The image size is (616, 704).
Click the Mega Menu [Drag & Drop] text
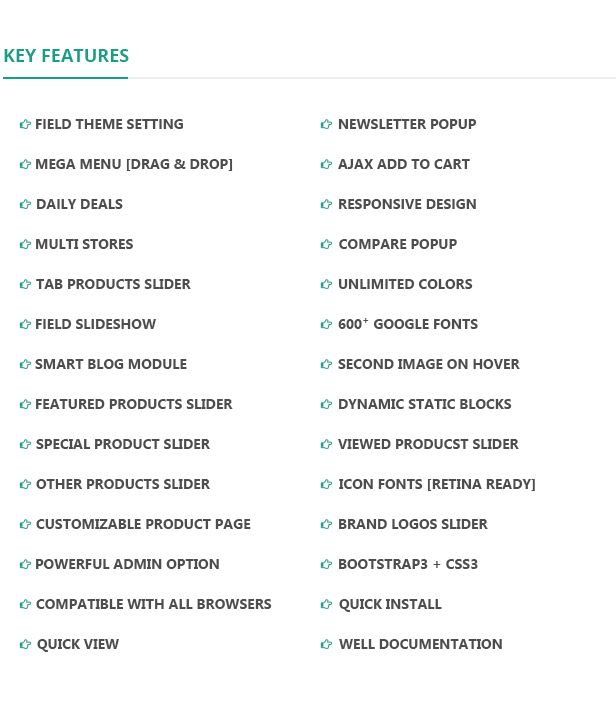(x=134, y=164)
